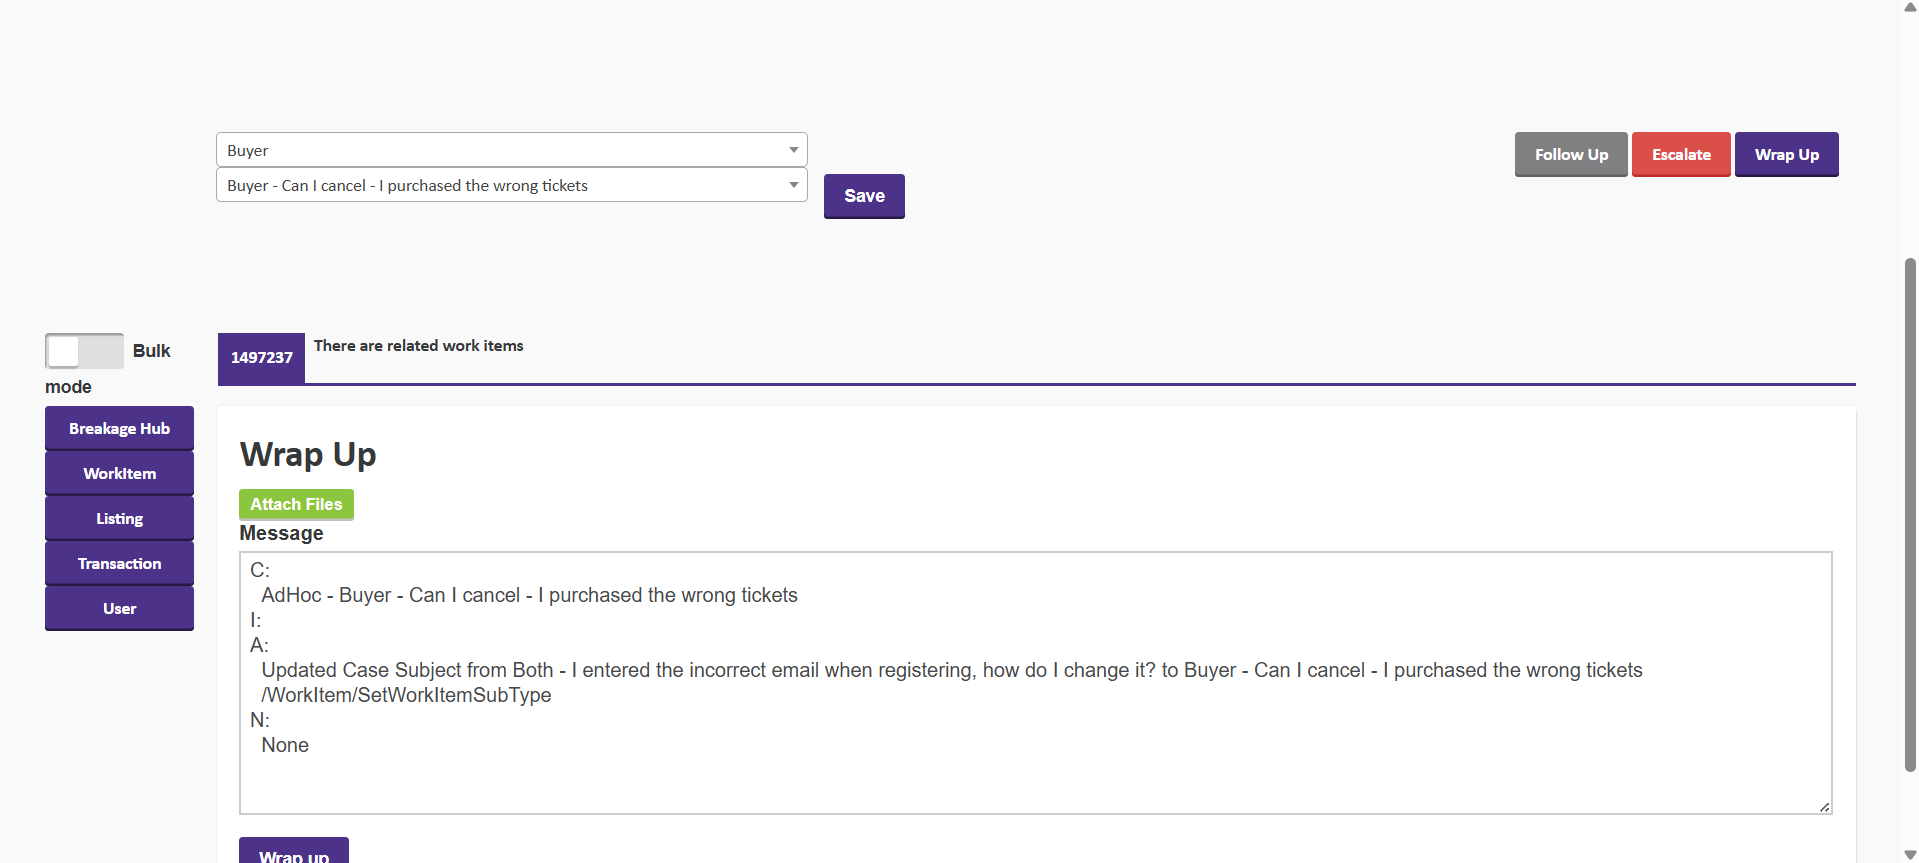Screen dimensions: 1919x863
Task: Go to the WorkItem section
Action: pos(119,474)
